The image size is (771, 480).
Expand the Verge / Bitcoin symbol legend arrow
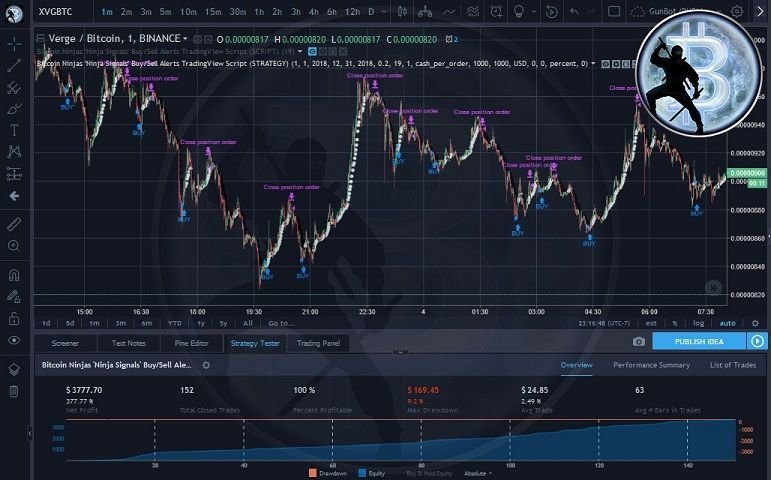click(185, 38)
